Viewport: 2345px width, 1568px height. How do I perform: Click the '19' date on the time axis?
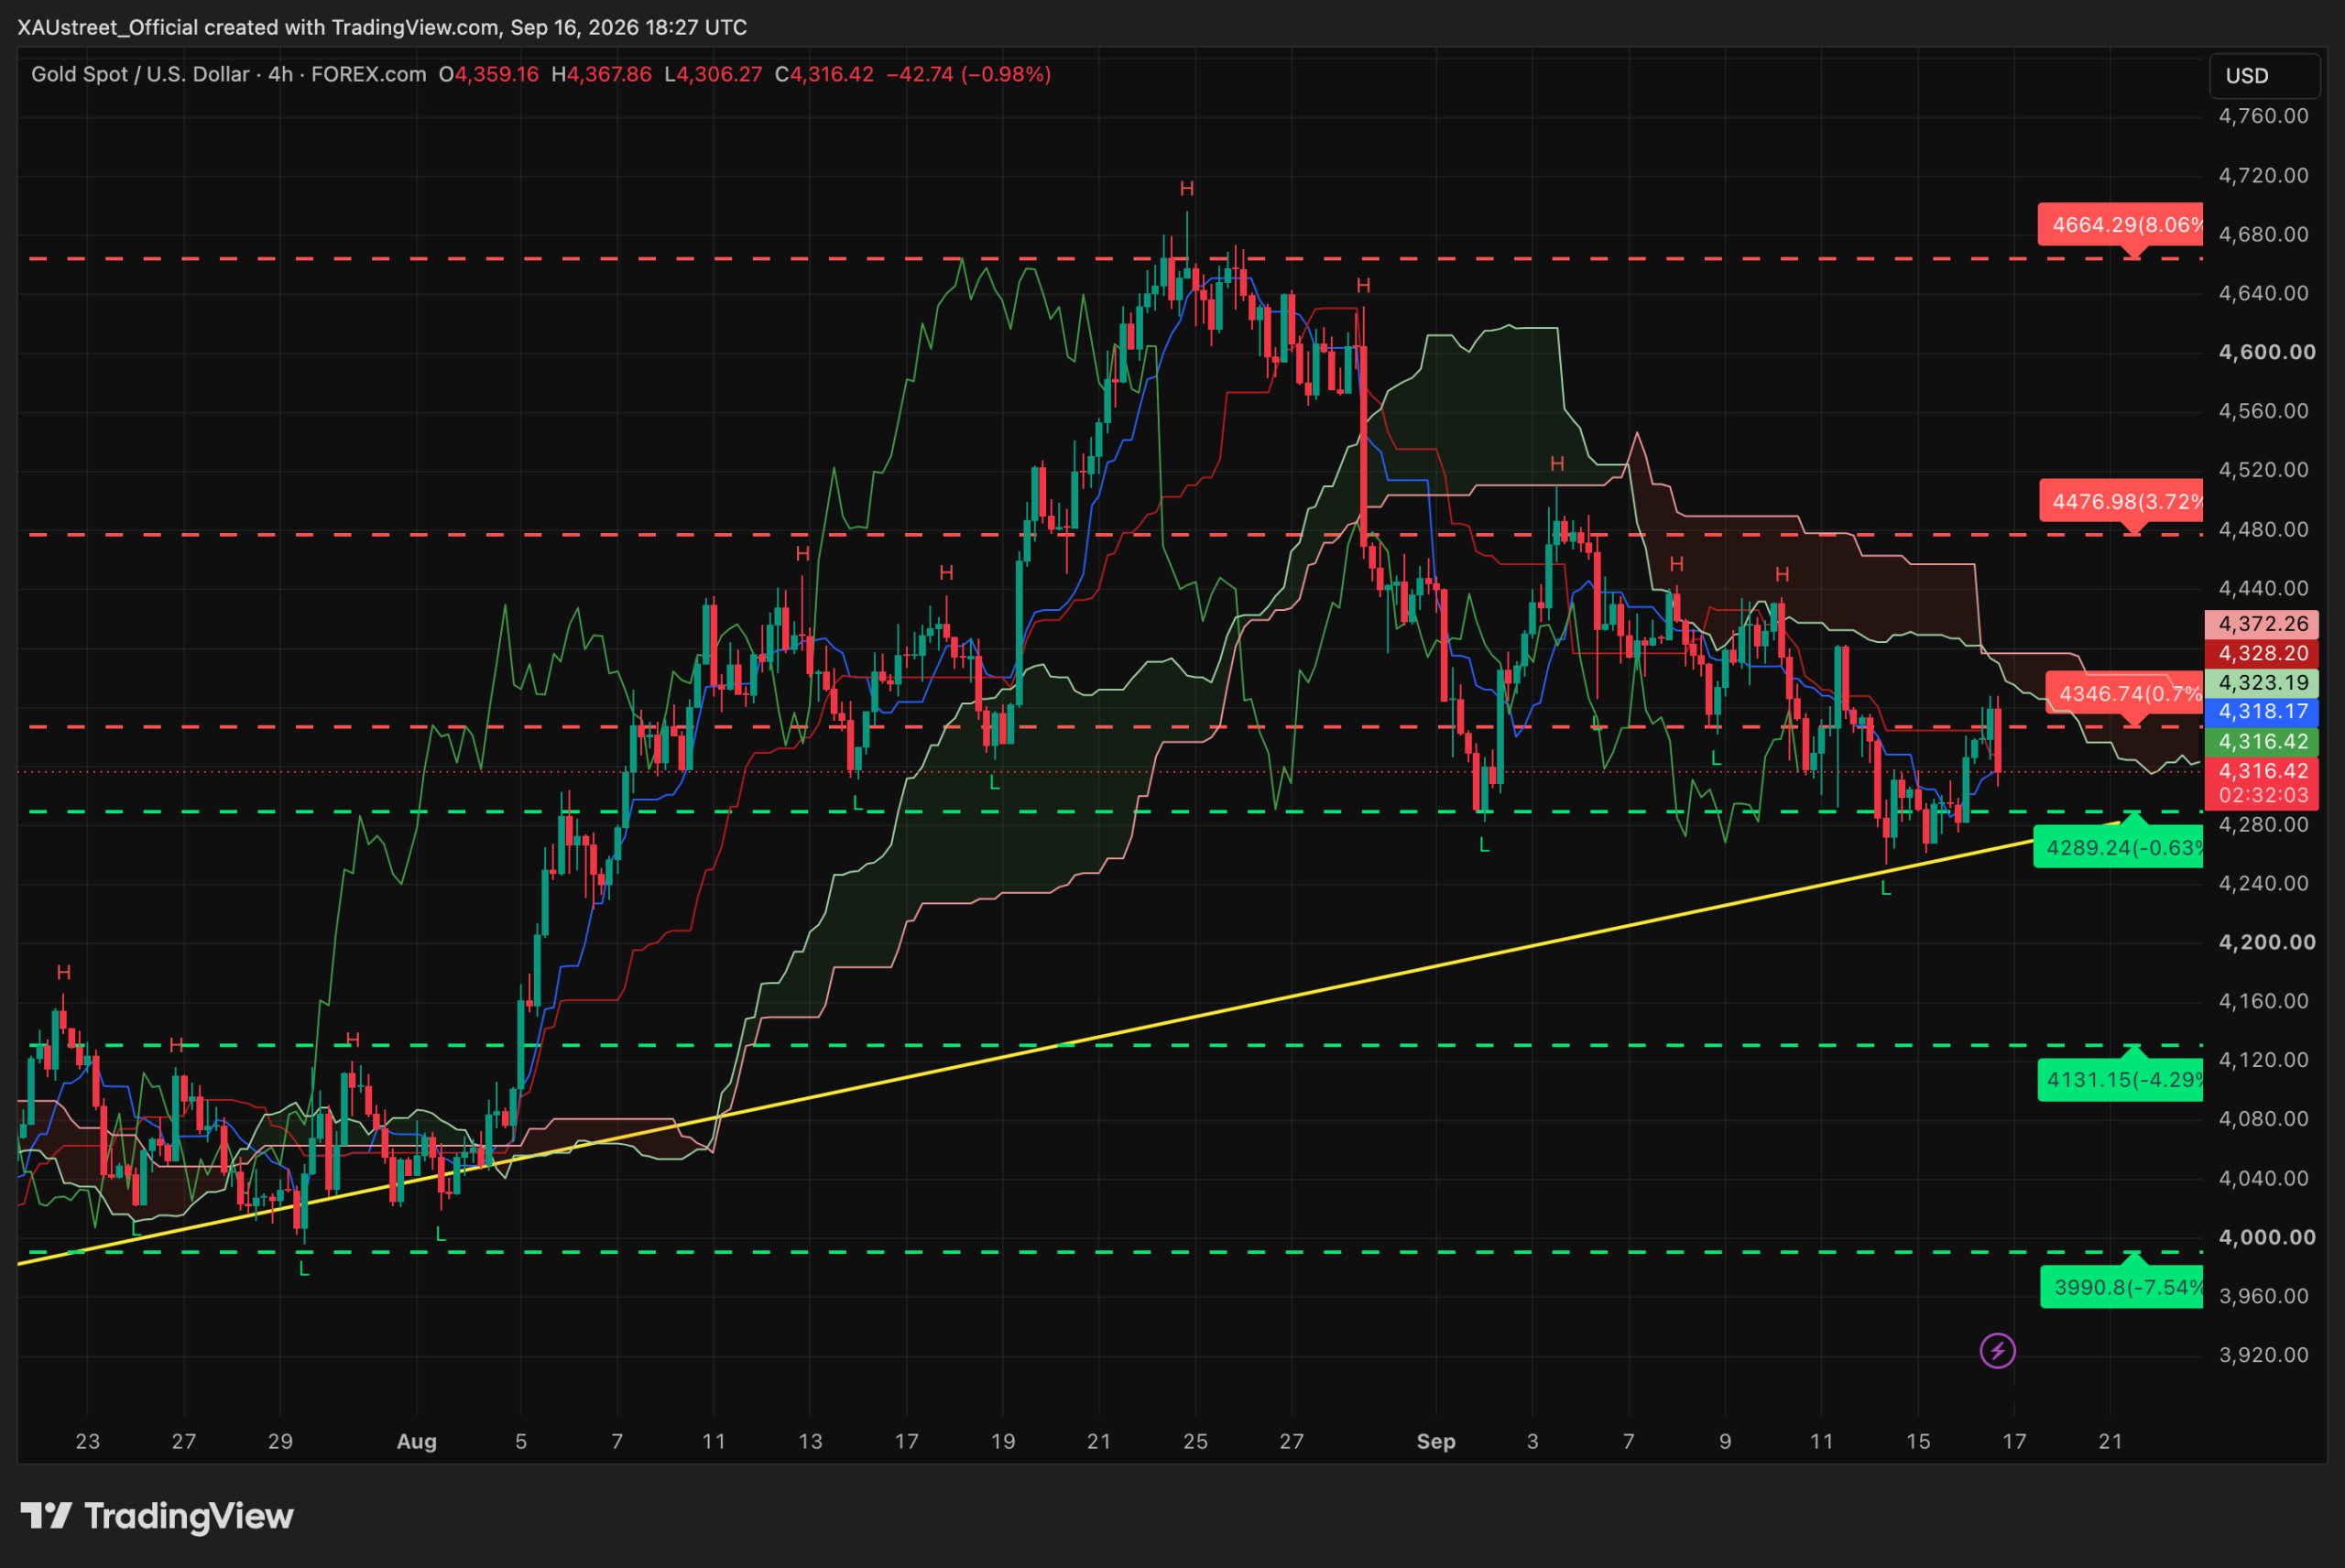[1003, 1441]
